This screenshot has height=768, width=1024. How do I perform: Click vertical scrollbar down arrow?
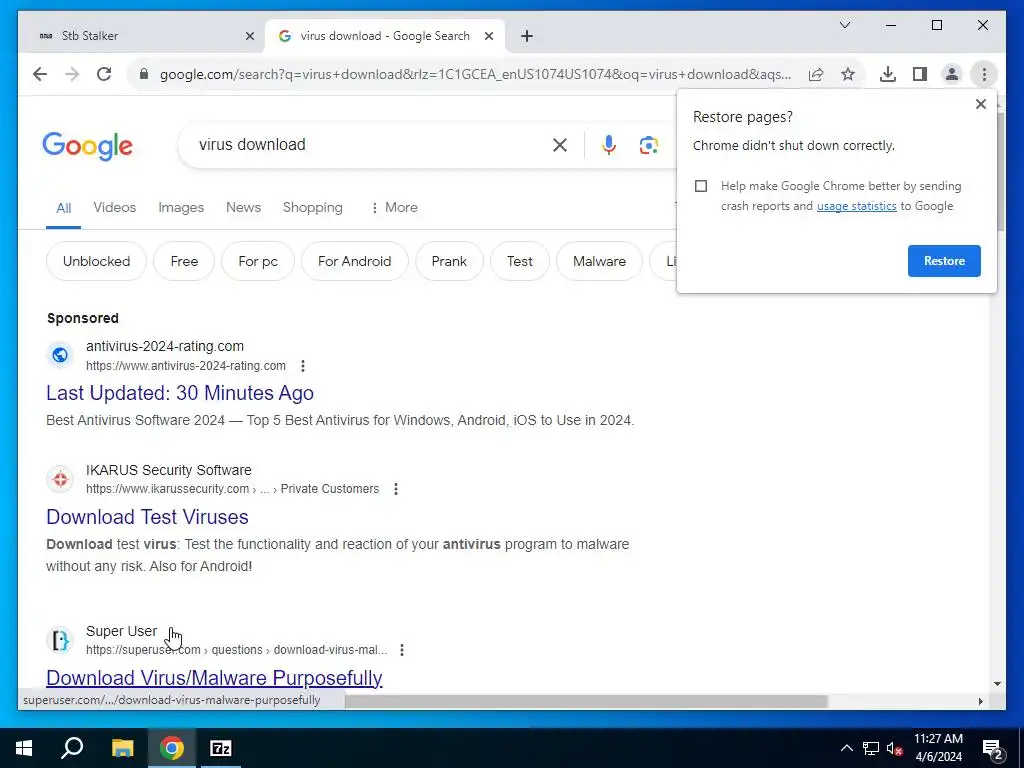(x=997, y=684)
